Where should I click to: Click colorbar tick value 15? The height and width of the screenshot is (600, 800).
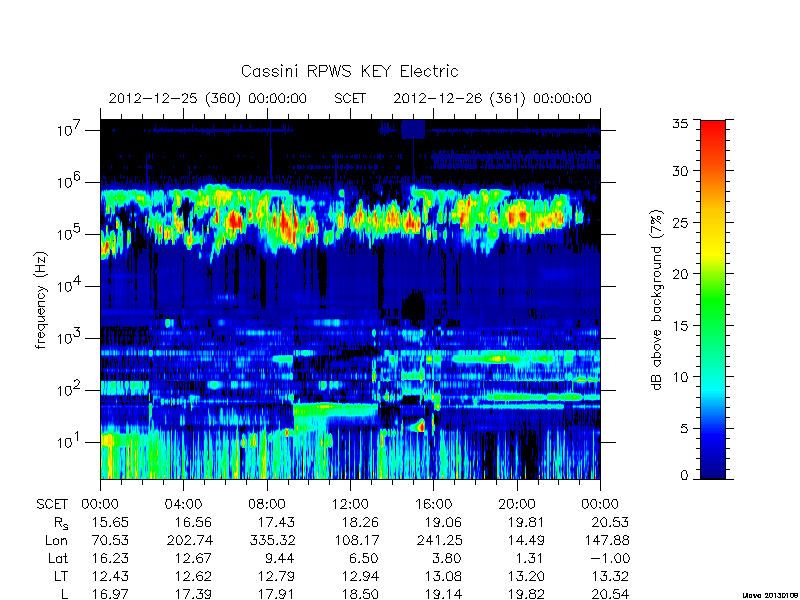coord(680,325)
